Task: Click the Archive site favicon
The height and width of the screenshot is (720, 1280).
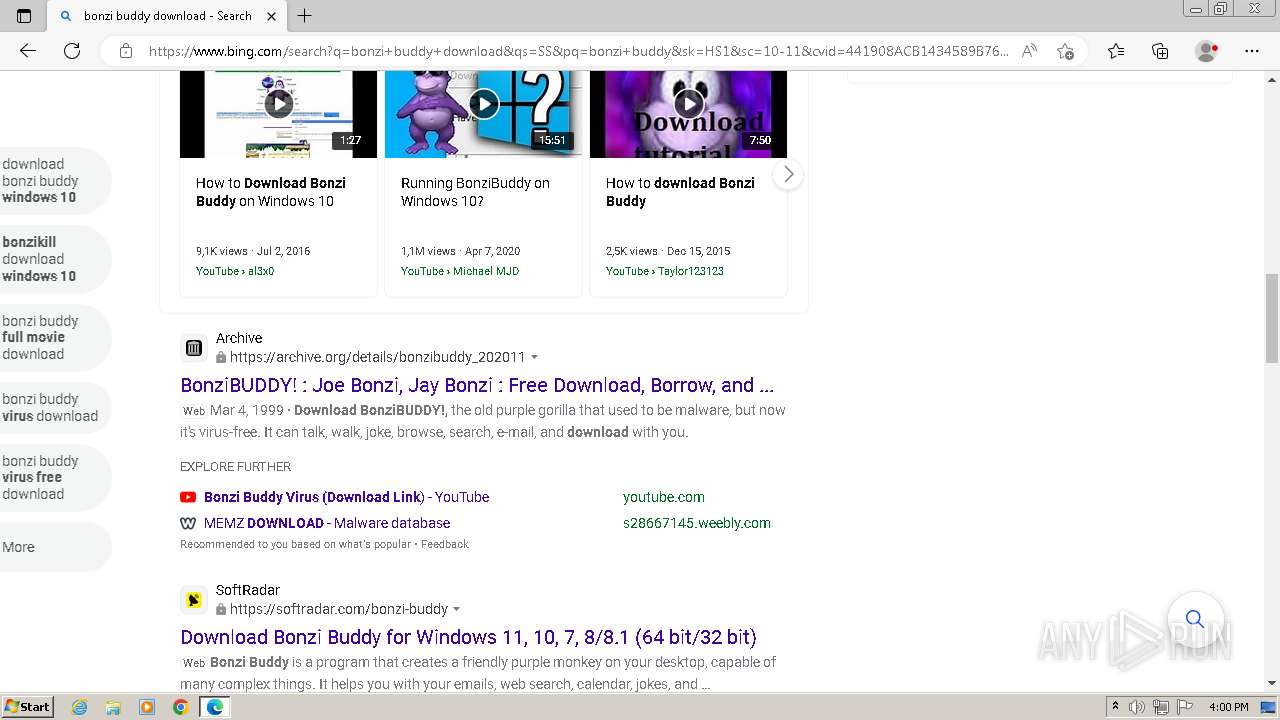Action: [194, 348]
